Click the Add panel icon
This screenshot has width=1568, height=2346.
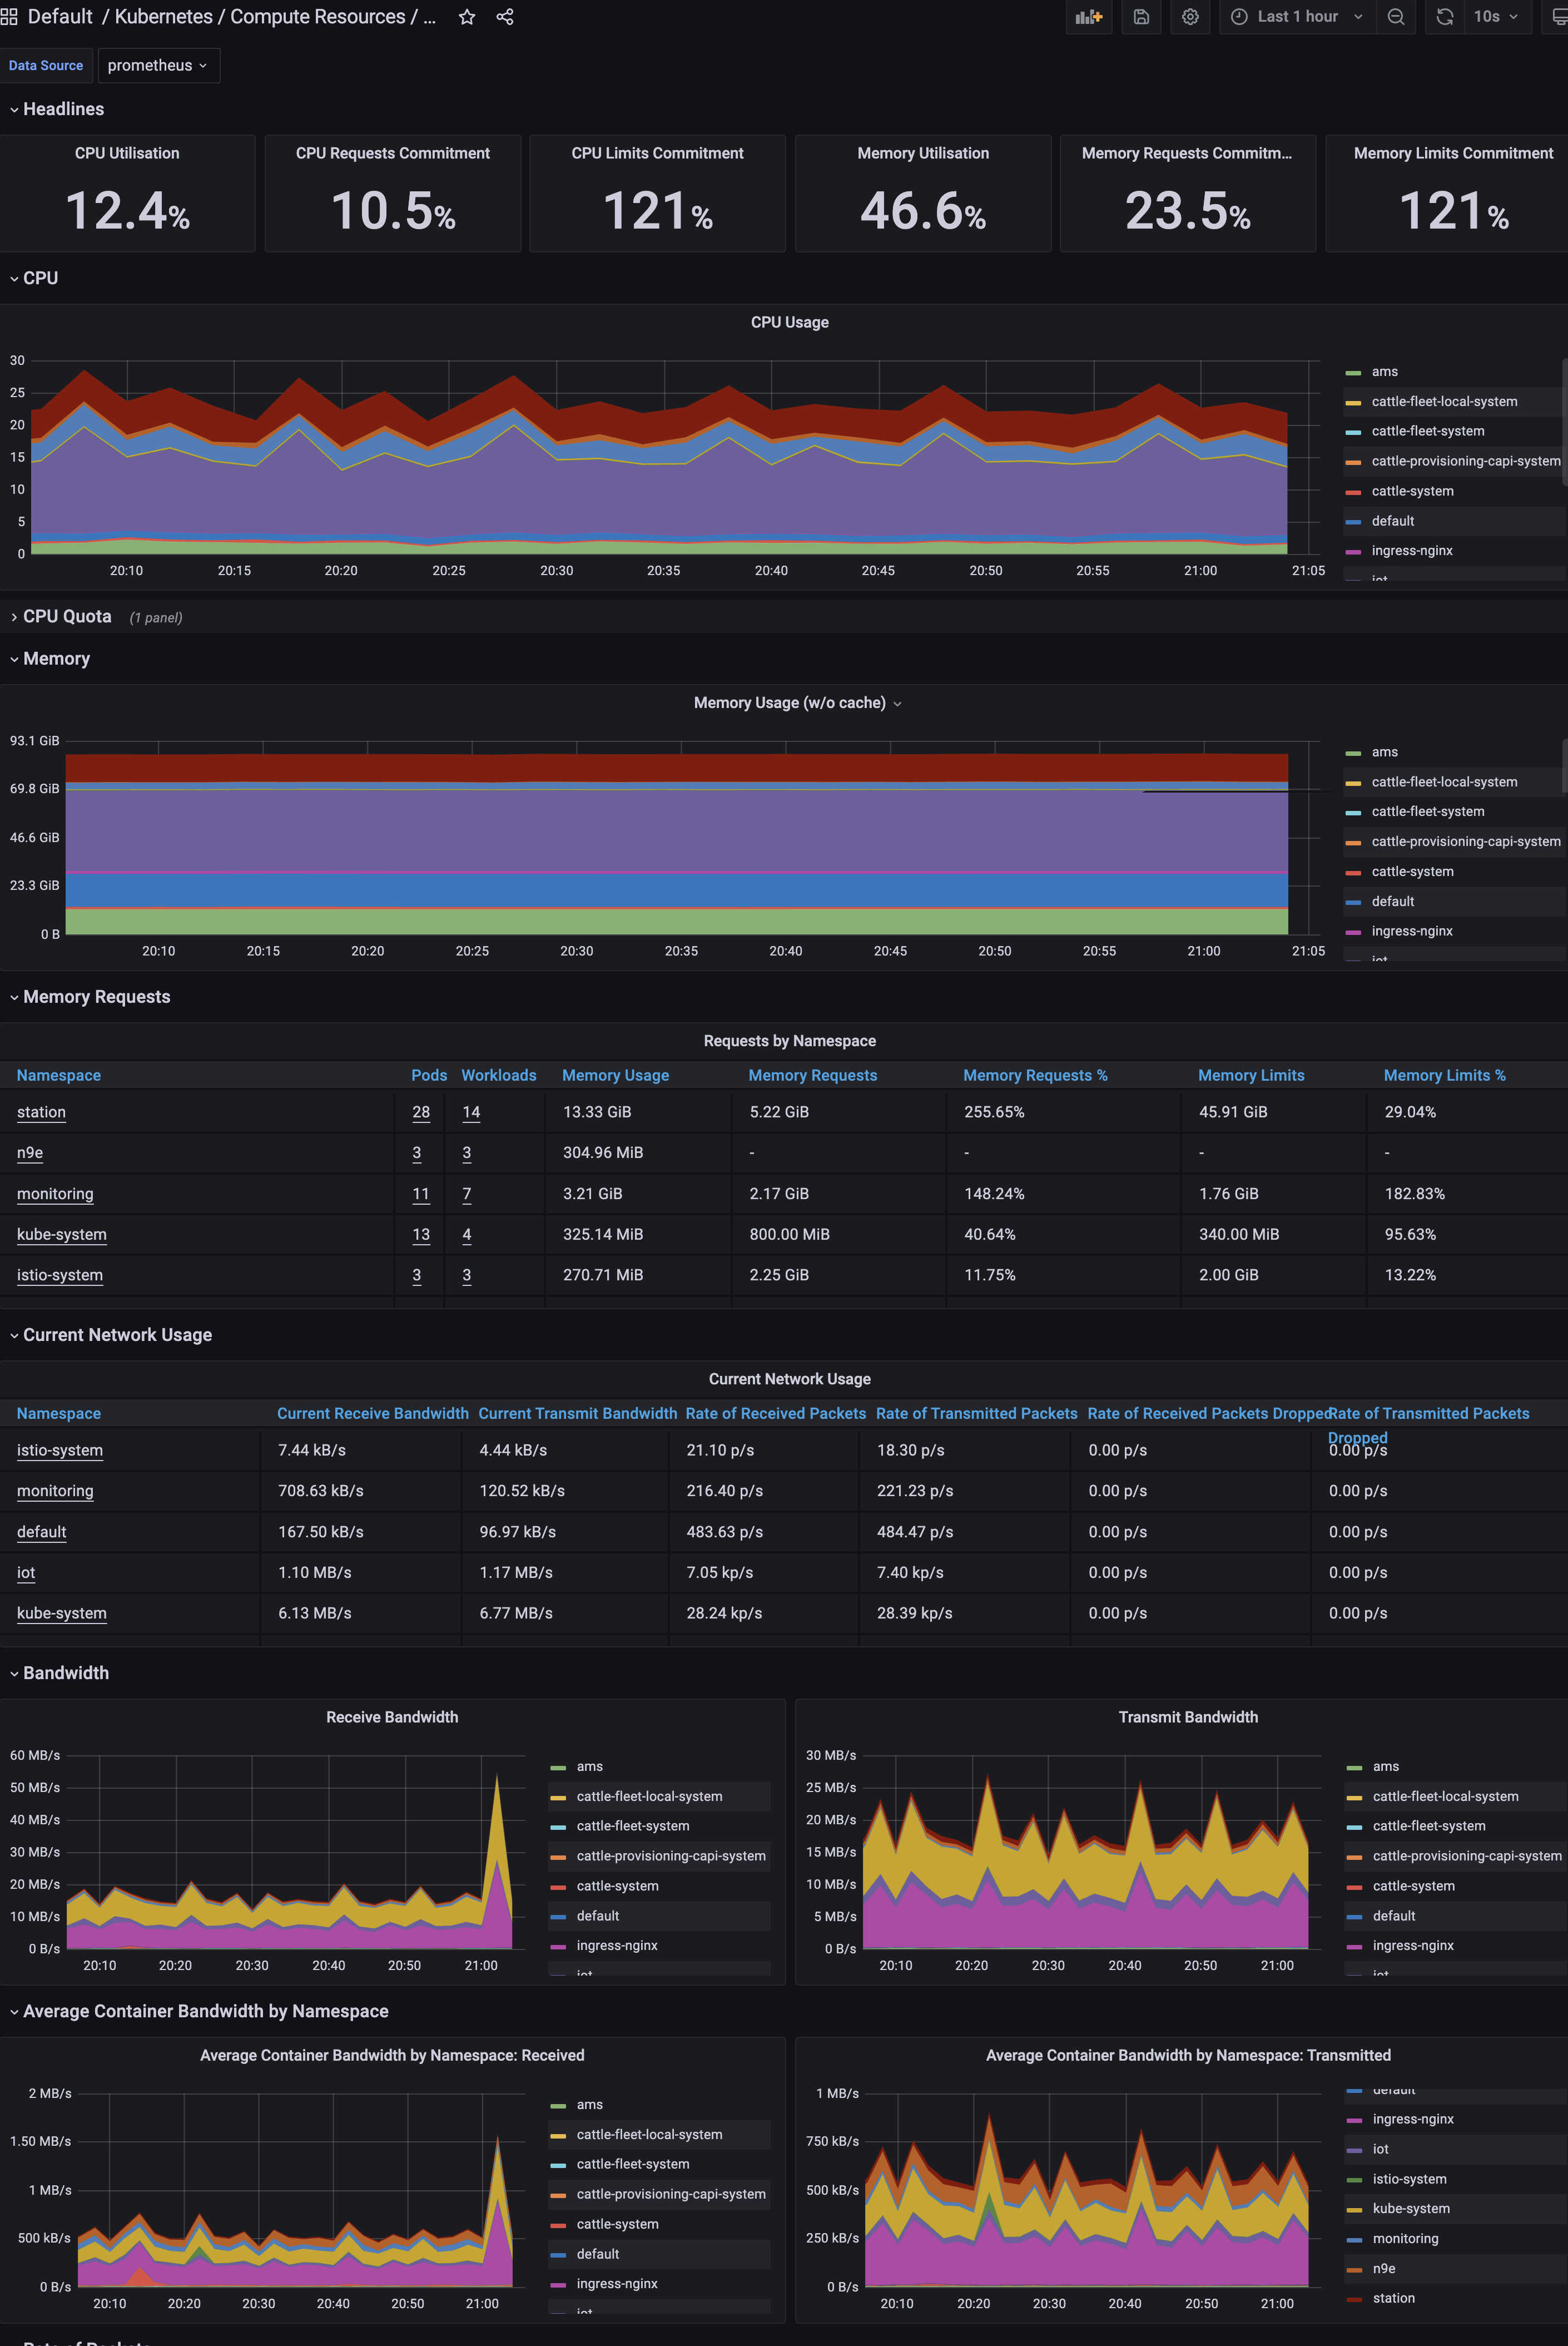[x=1088, y=17]
